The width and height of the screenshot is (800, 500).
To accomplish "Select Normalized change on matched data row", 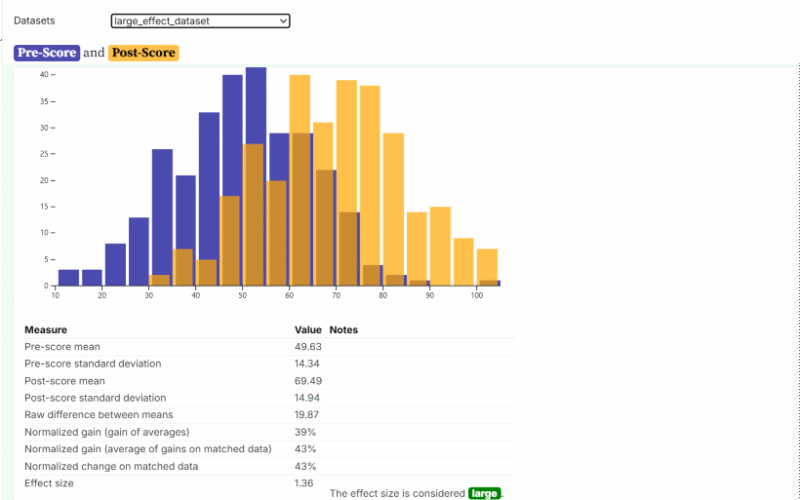I will pos(110,466).
